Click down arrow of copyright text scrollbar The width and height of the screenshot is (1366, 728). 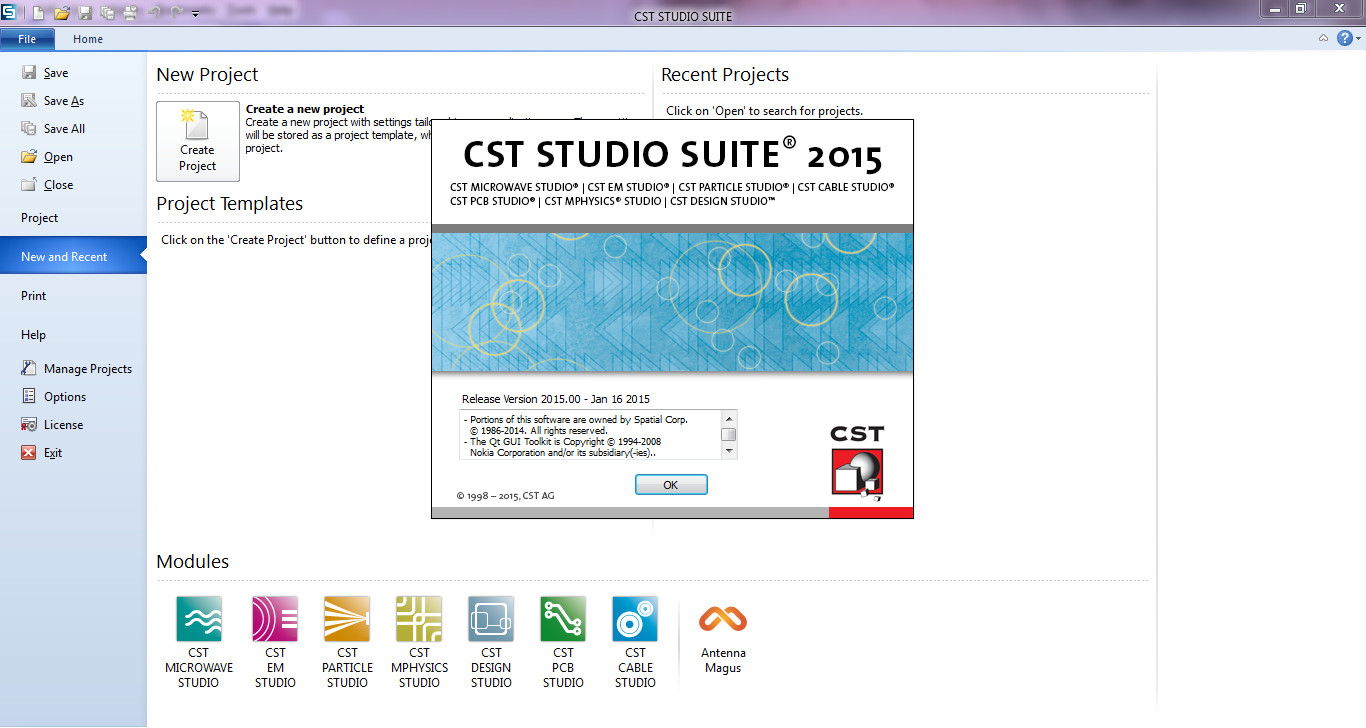[x=729, y=451]
